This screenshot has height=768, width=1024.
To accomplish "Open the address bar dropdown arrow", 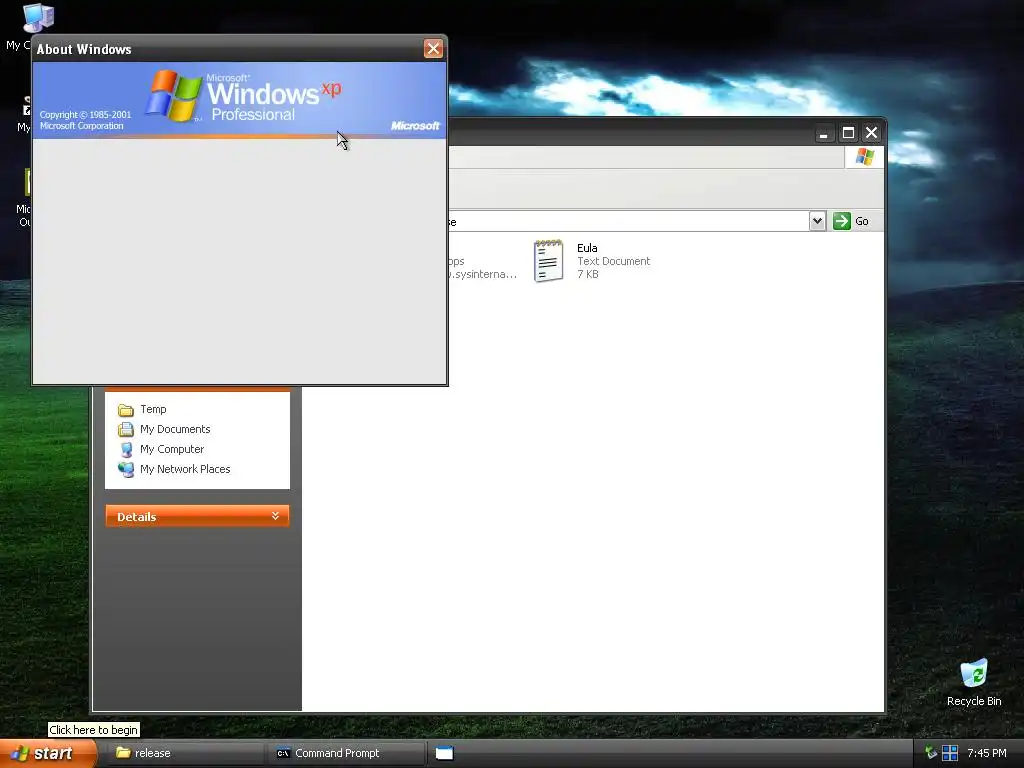I will coord(817,221).
